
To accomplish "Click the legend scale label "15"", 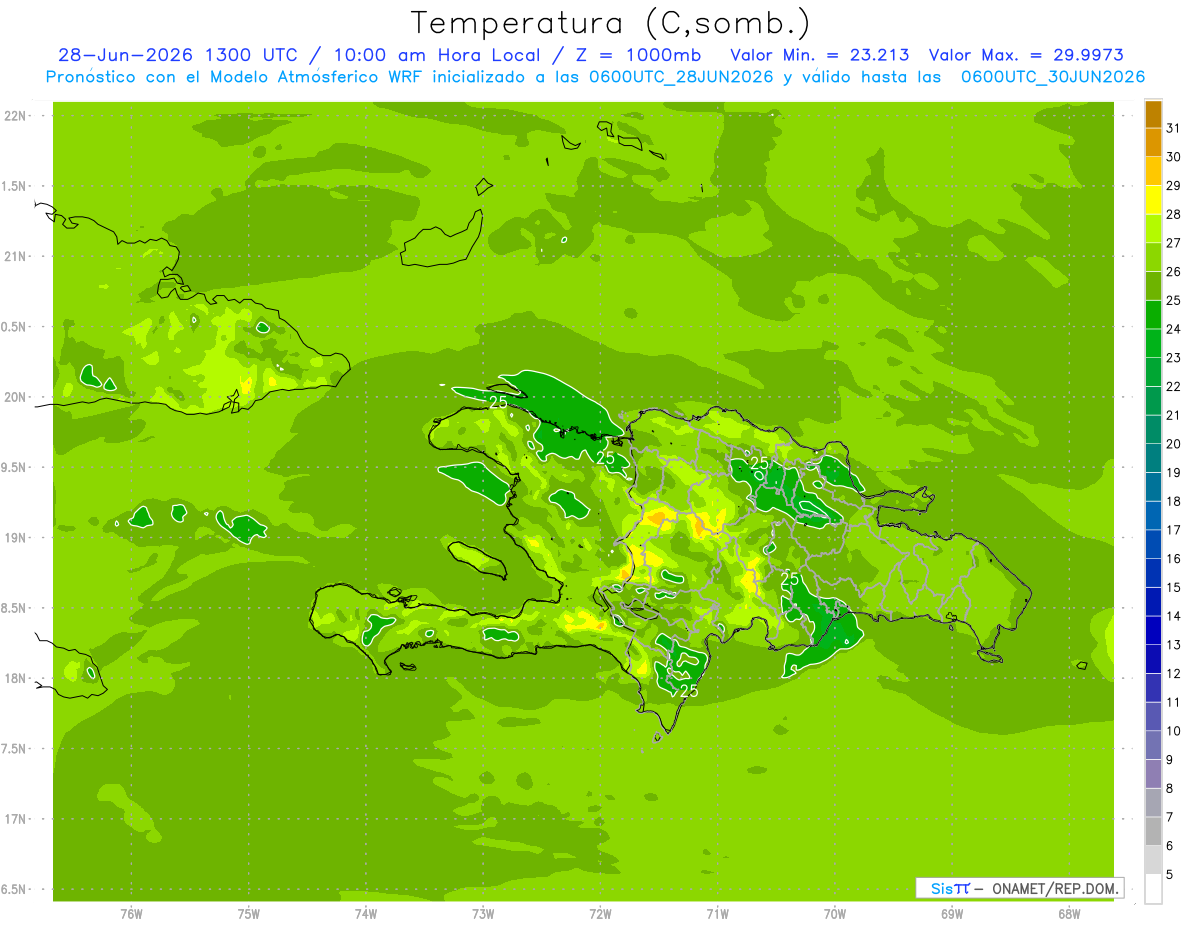I will 1174,587.
